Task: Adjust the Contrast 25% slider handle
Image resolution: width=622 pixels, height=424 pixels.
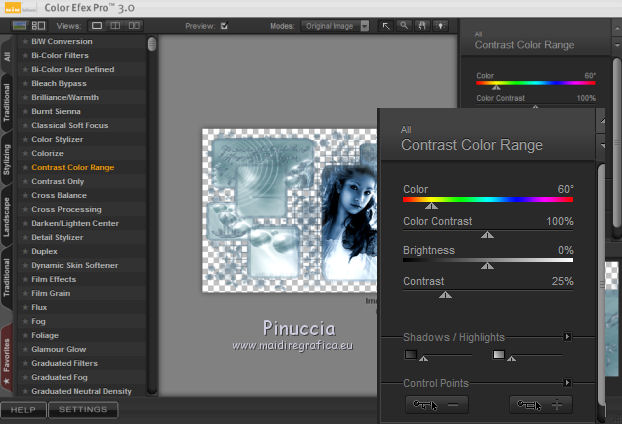Action: click(445, 294)
